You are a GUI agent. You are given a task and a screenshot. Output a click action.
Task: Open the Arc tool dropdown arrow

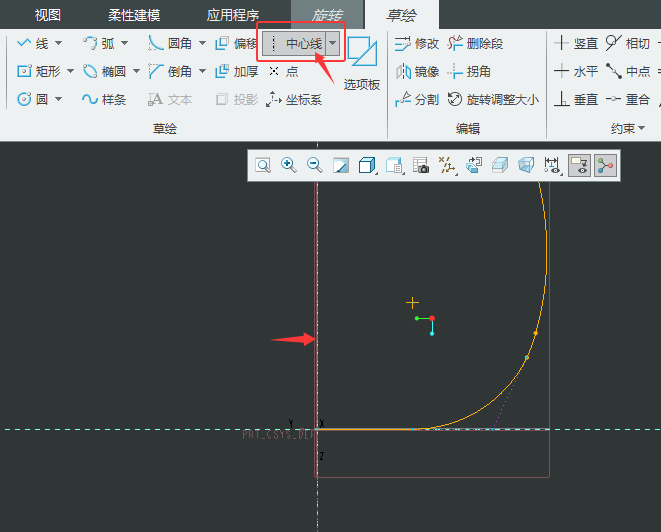pyautogui.click(x=124, y=43)
